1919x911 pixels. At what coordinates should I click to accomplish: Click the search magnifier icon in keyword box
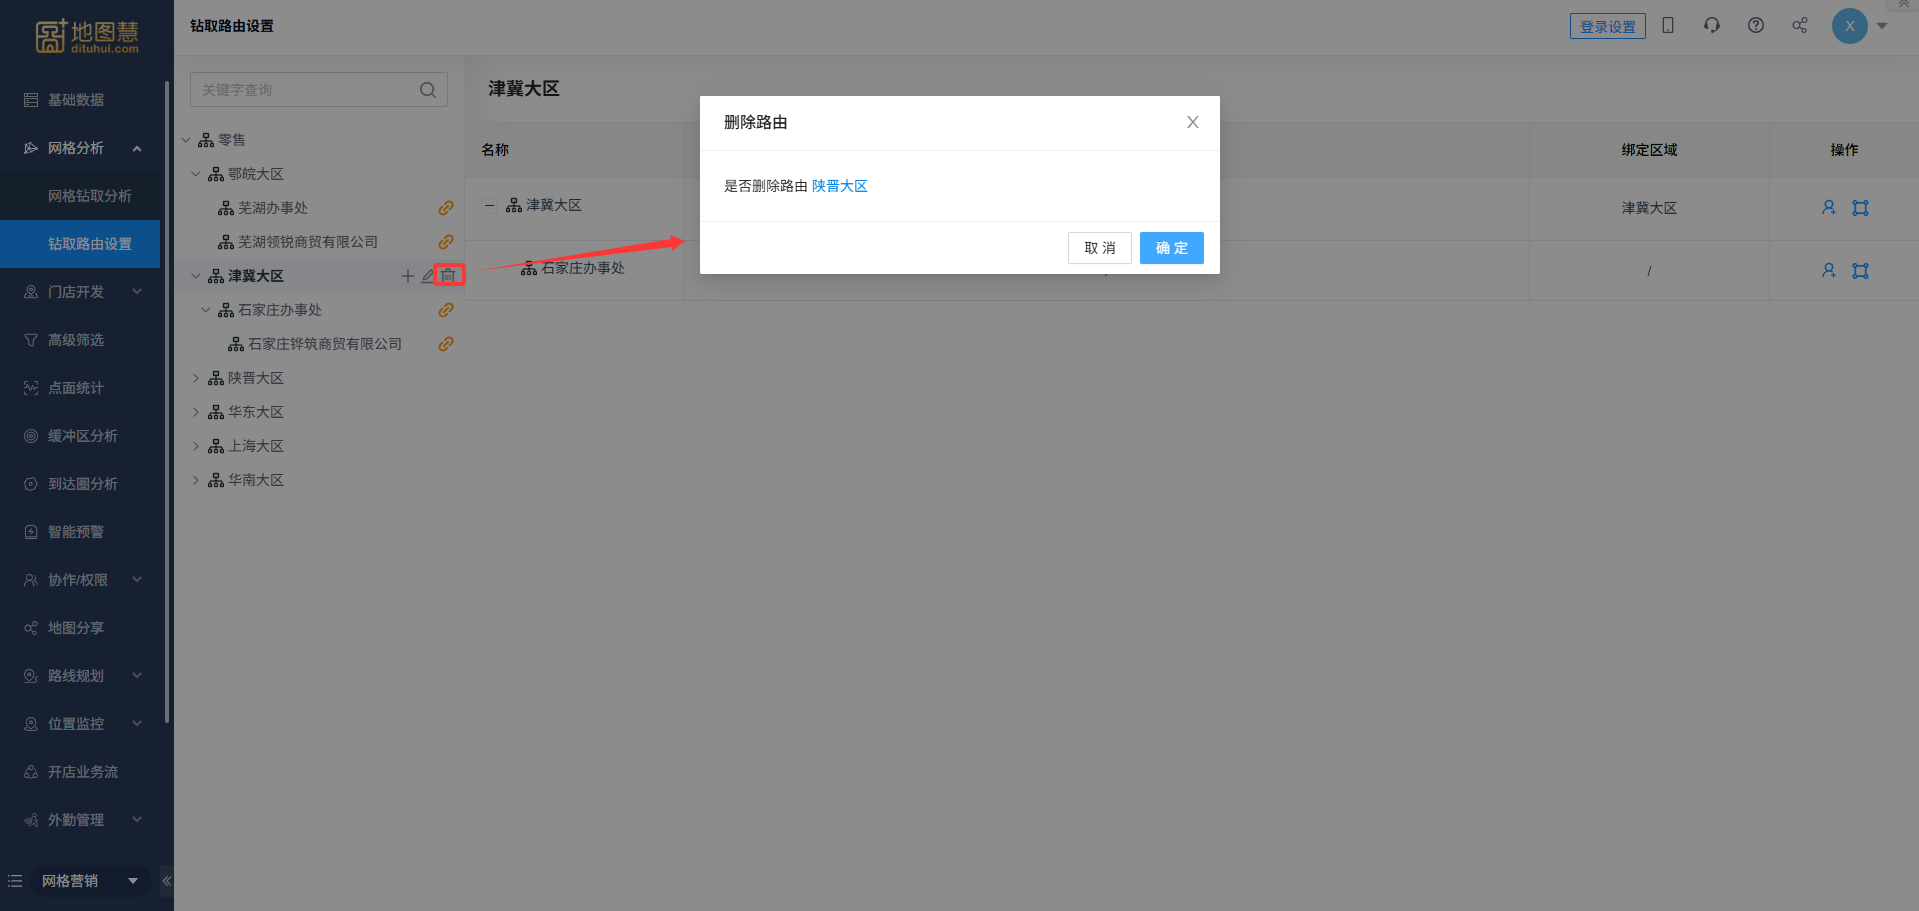(428, 90)
